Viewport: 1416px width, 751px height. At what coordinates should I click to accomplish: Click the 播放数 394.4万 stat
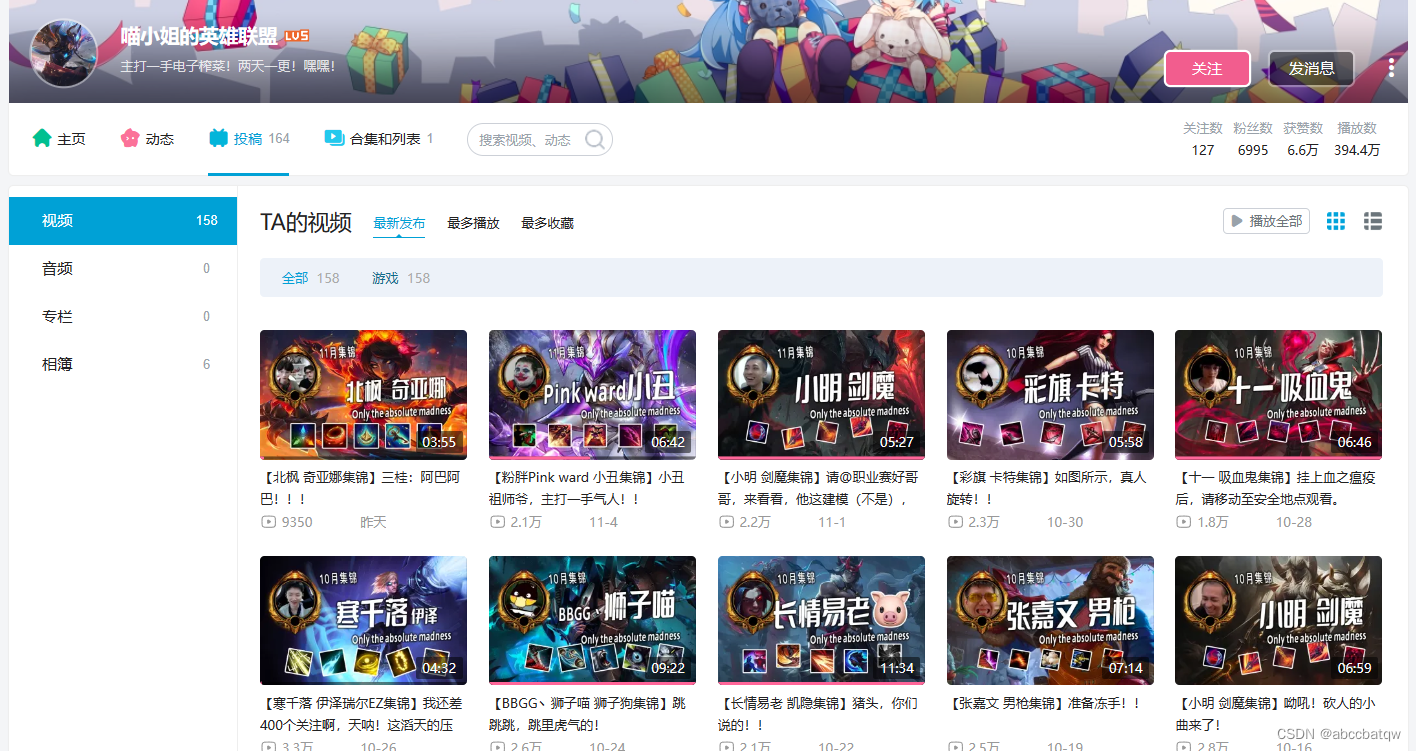pyautogui.click(x=1357, y=139)
